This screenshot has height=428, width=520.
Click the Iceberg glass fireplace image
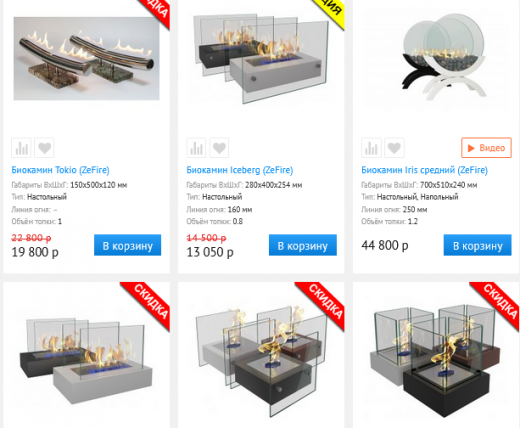coord(261,59)
